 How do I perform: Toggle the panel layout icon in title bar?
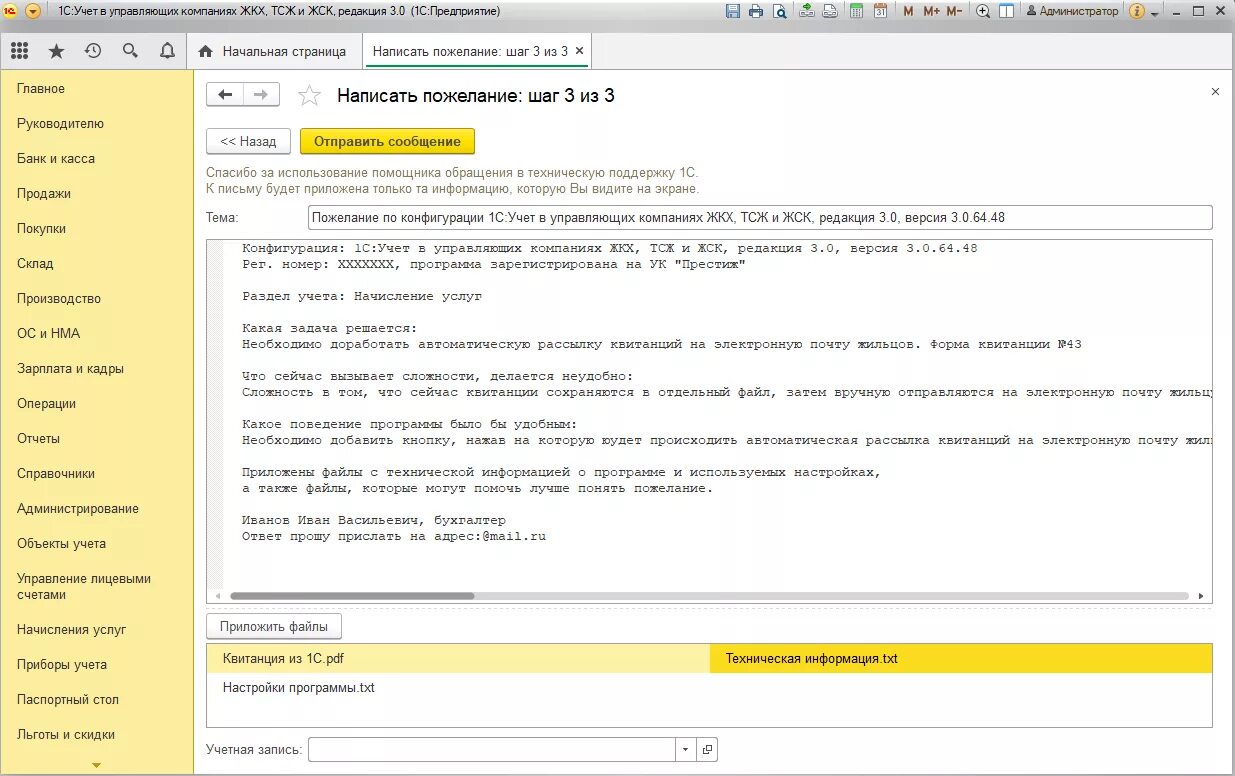click(x=1006, y=11)
